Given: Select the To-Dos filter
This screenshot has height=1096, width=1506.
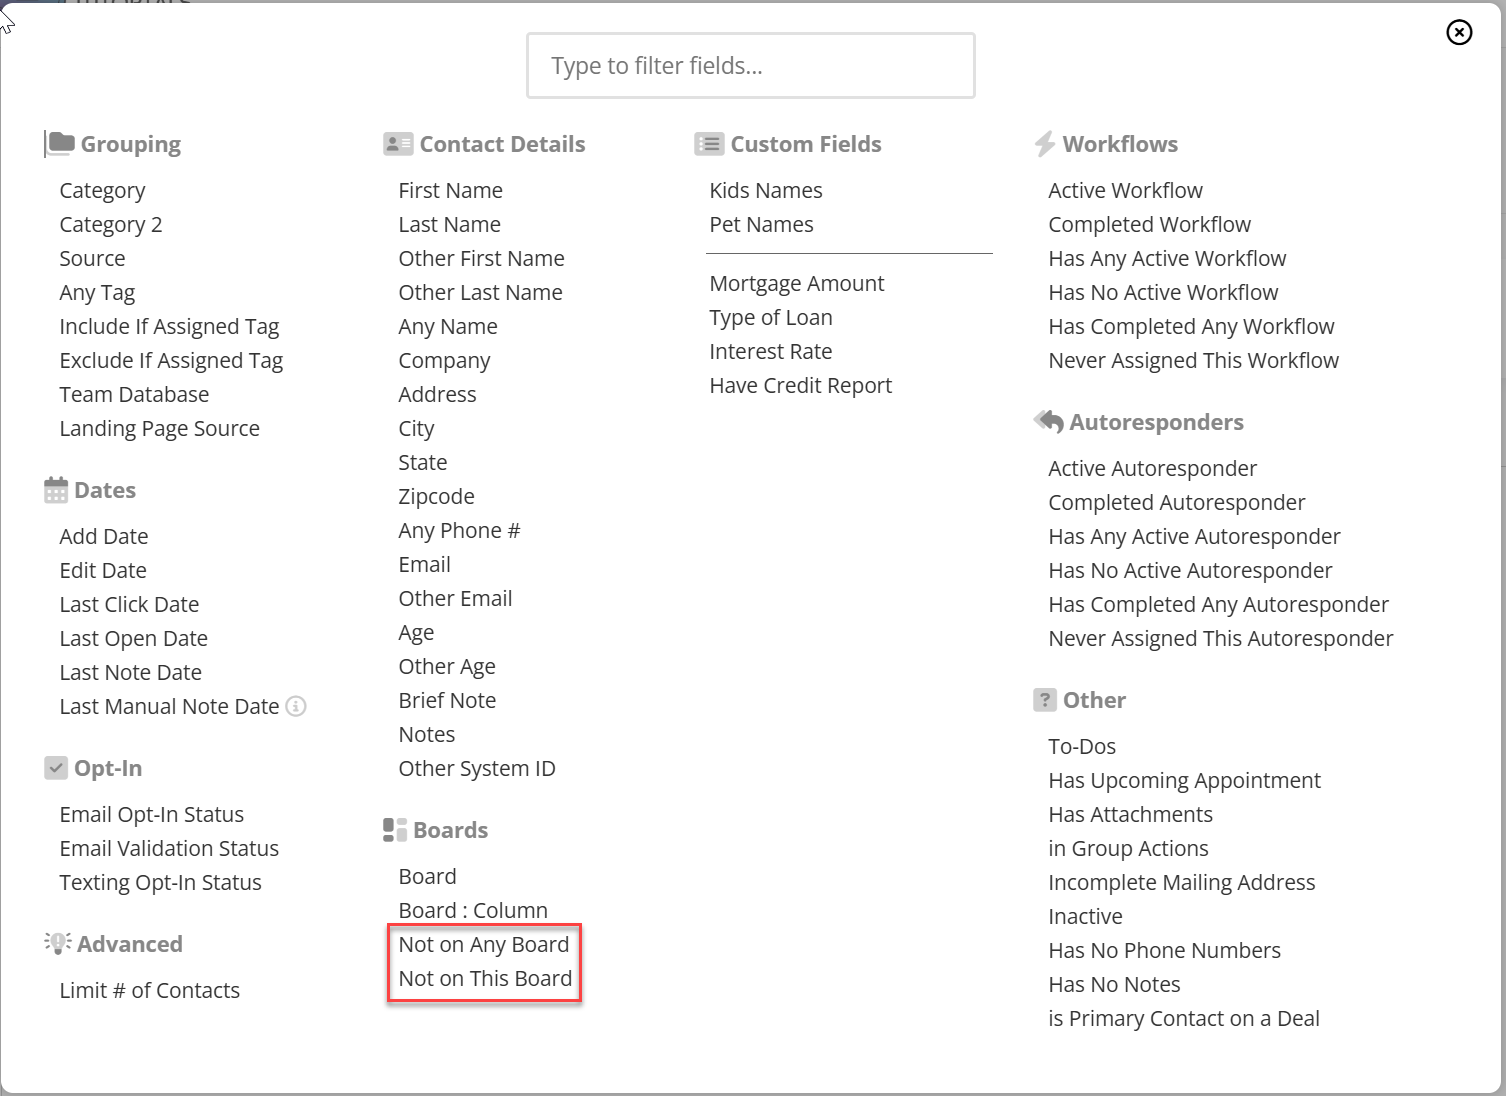Looking at the screenshot, I should [x=1081, y=747].
